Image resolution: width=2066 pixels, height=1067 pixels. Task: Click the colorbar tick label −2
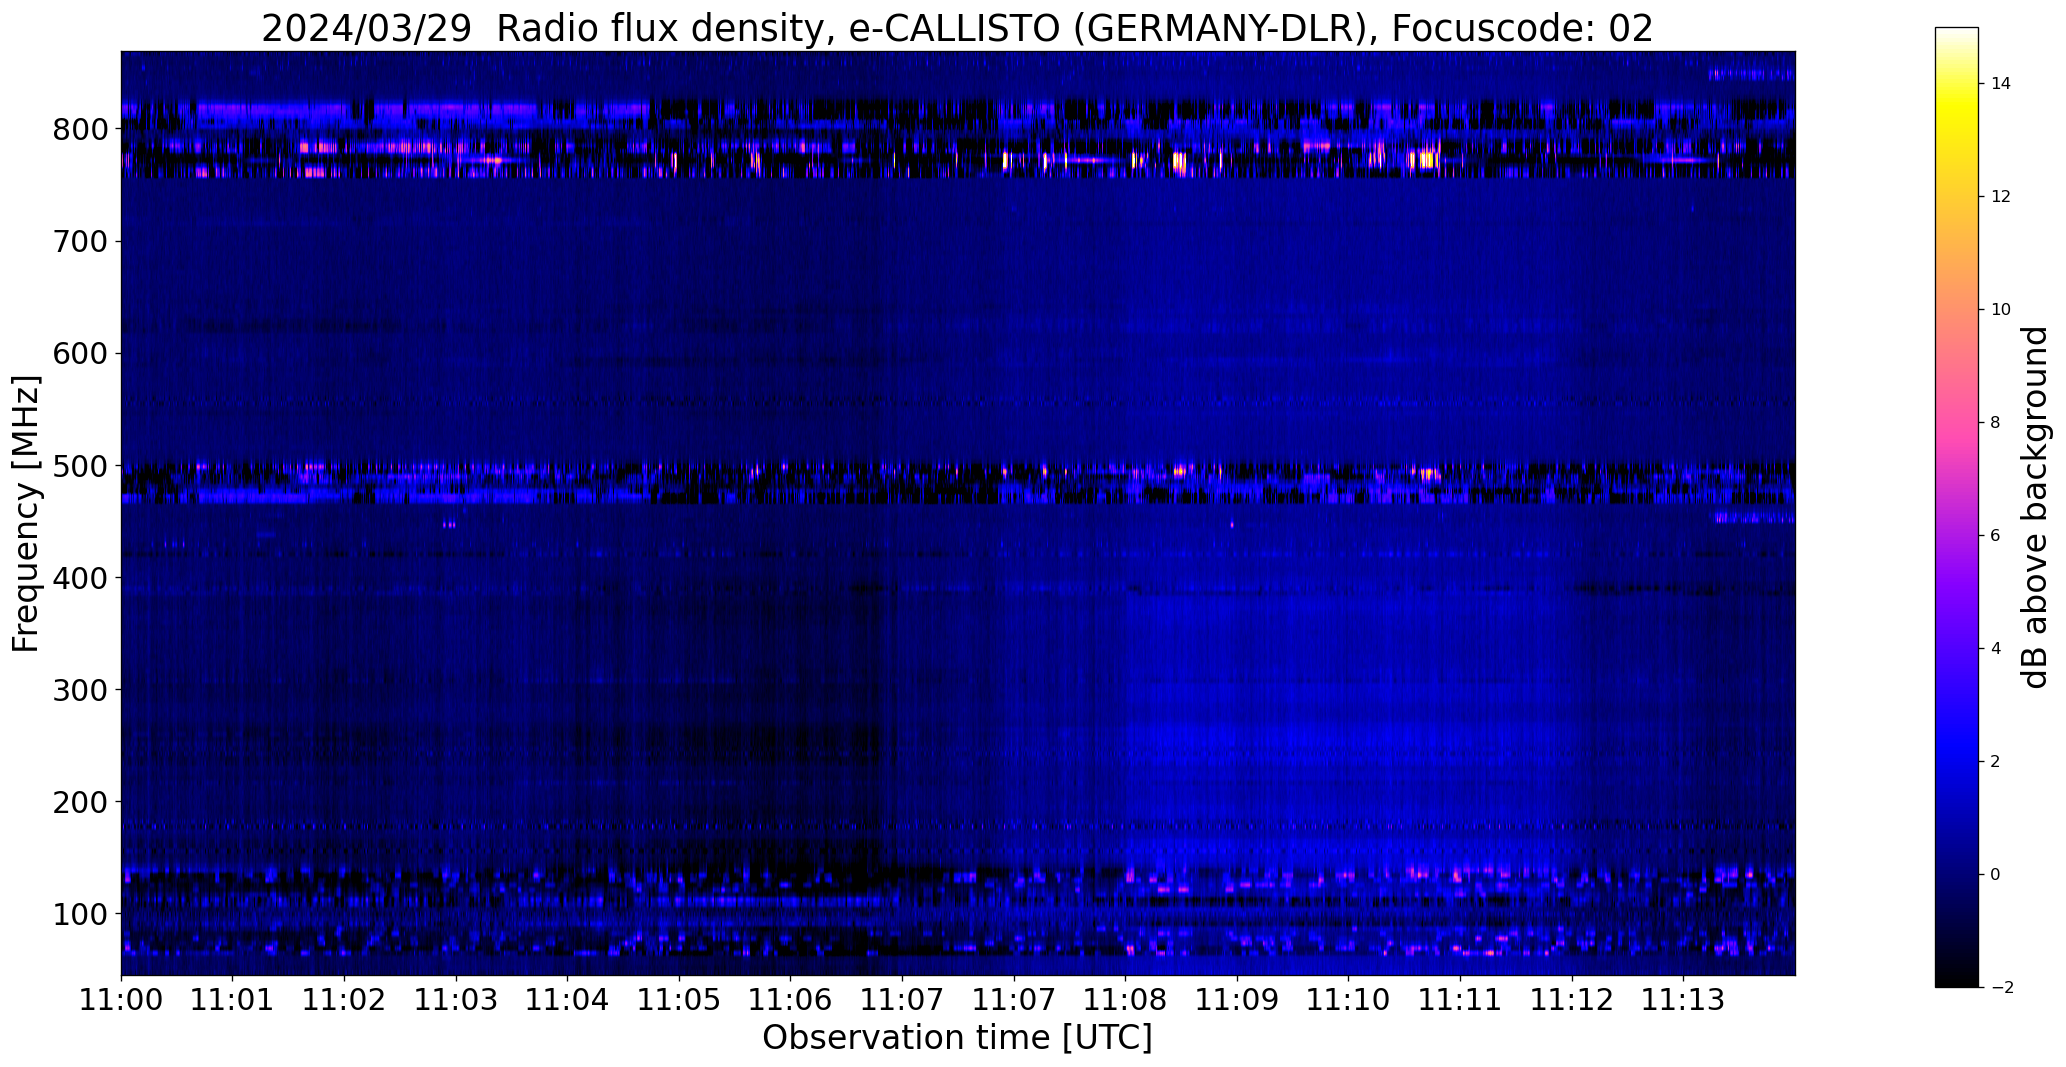click(2002, 988)
